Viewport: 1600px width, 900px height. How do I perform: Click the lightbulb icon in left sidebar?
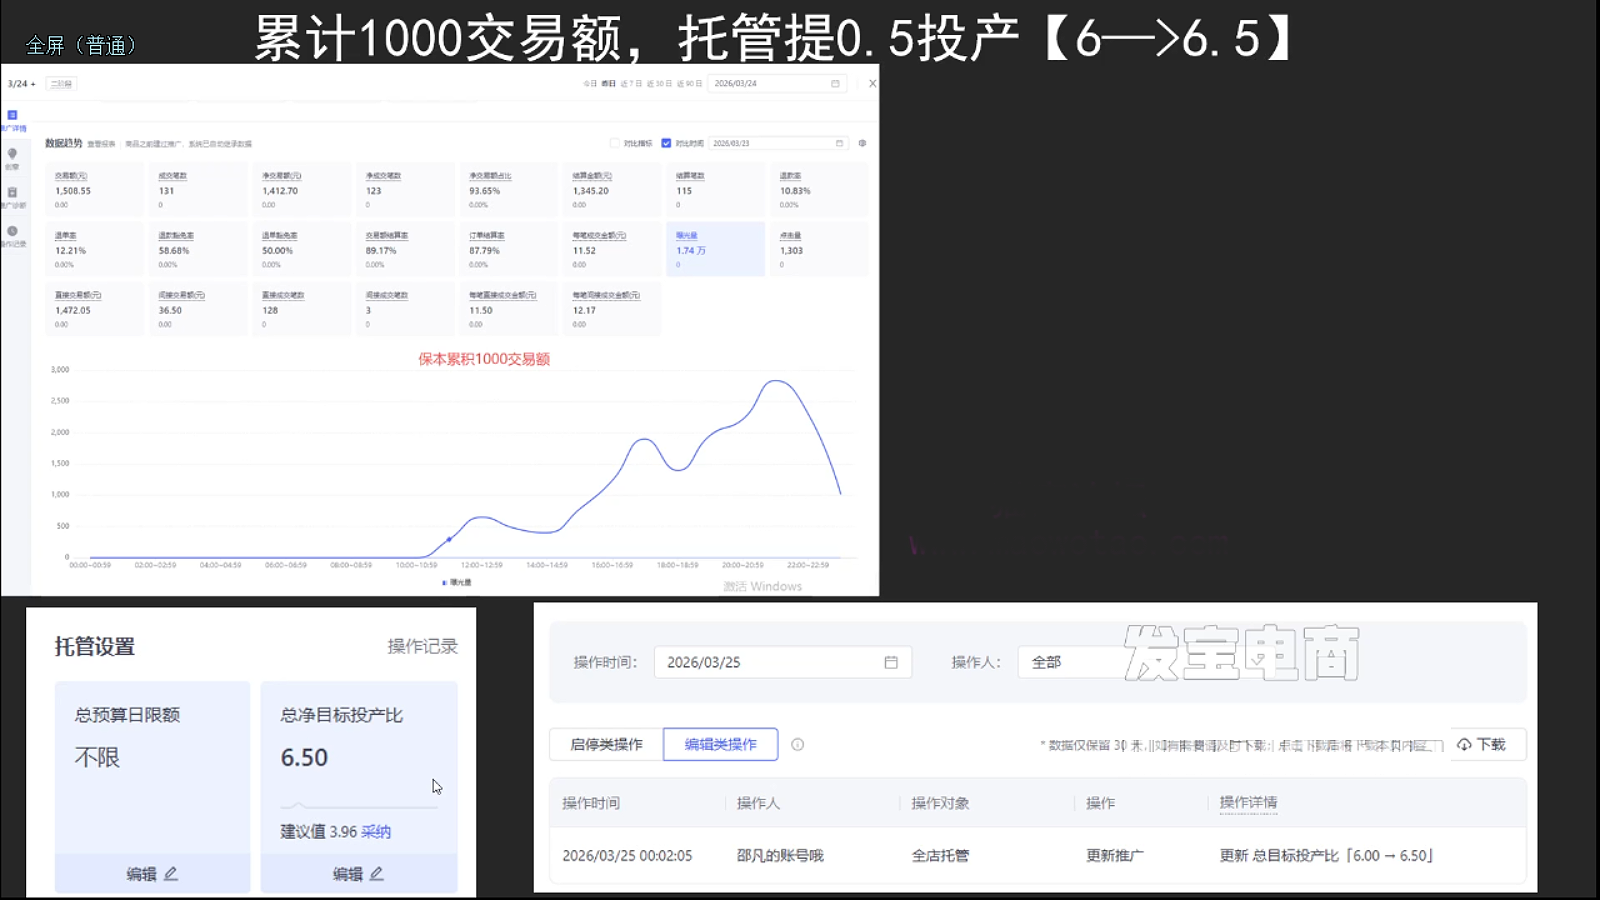12,155
